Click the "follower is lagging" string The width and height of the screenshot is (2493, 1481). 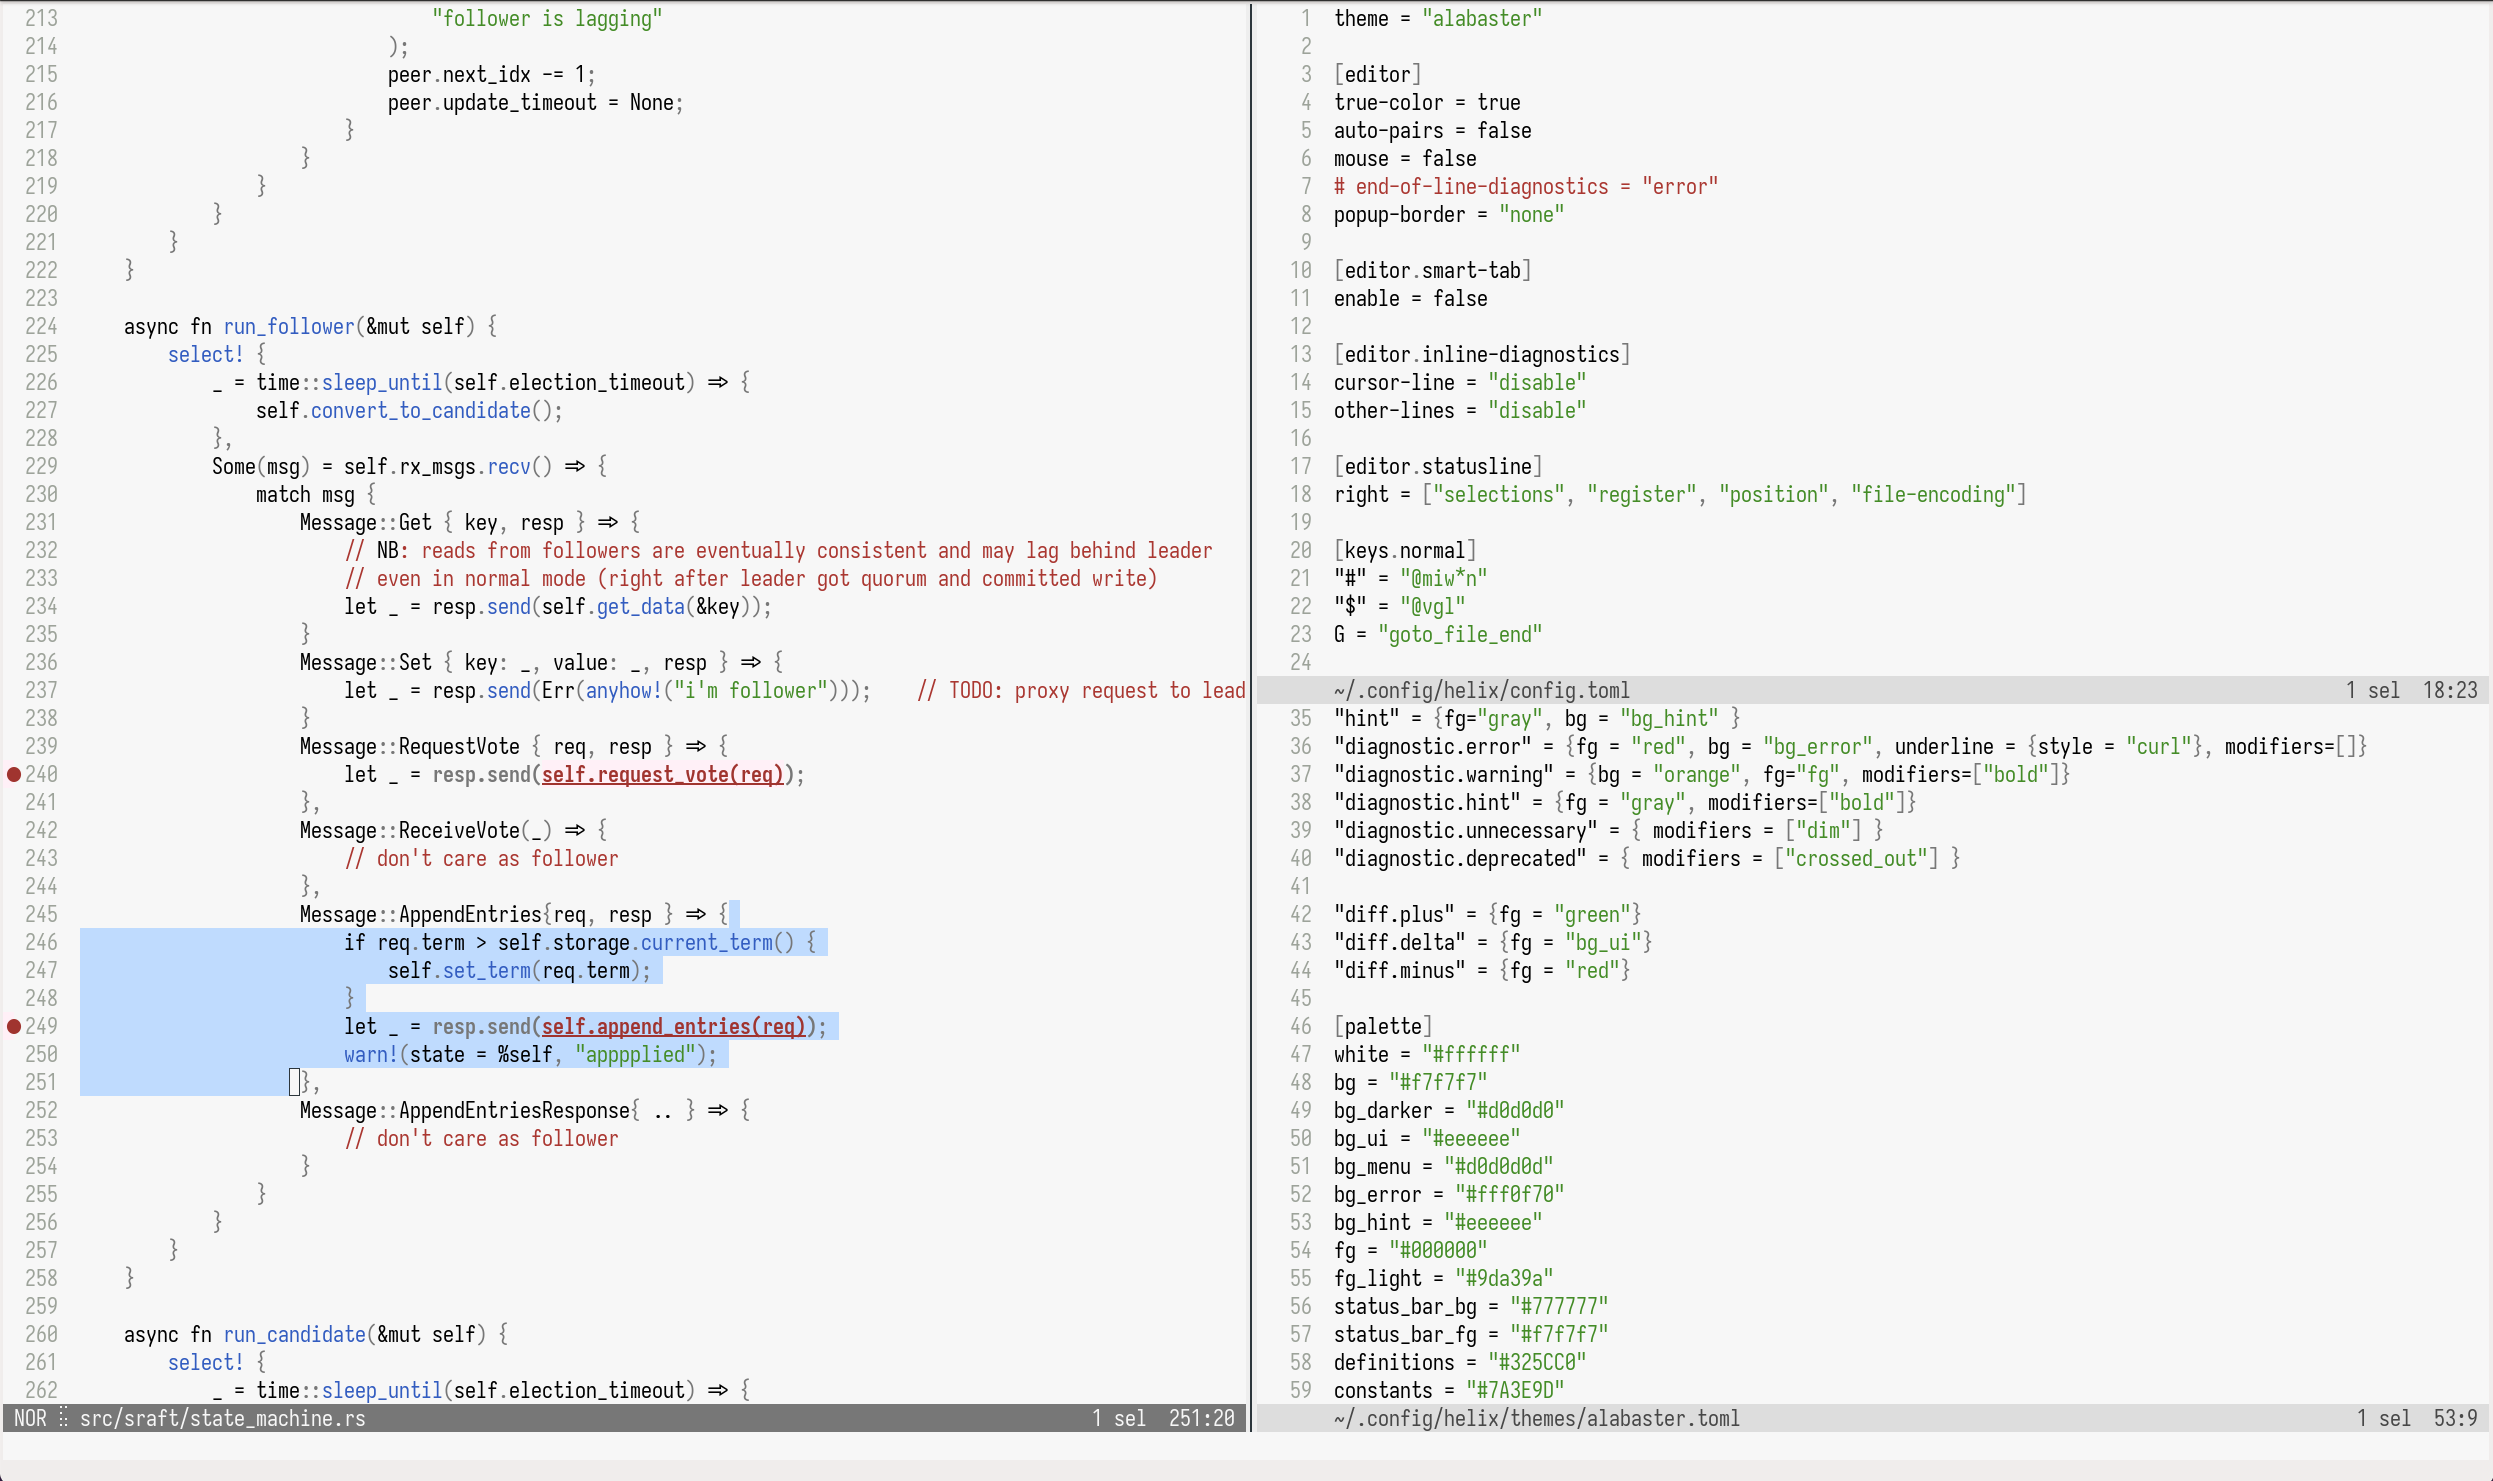click(x=547, y=18)
